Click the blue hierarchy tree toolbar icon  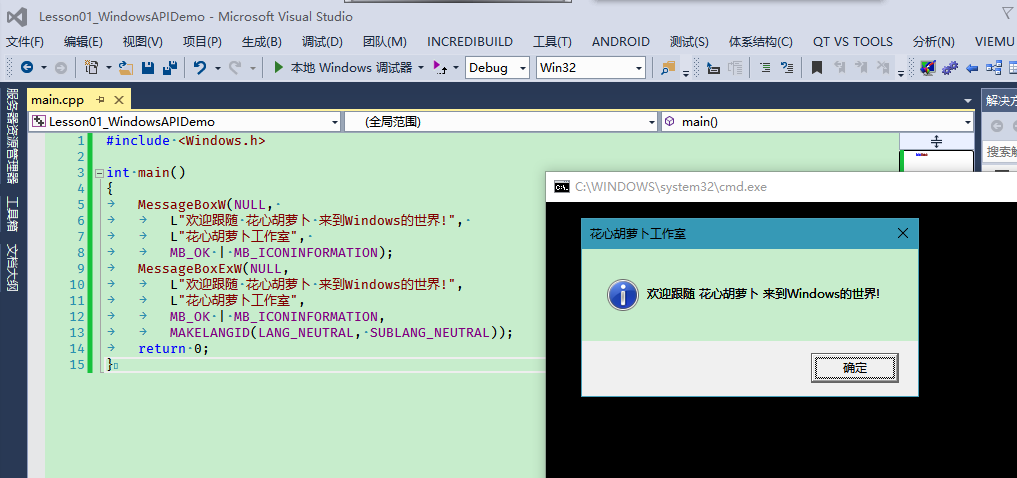click(993, 67)
